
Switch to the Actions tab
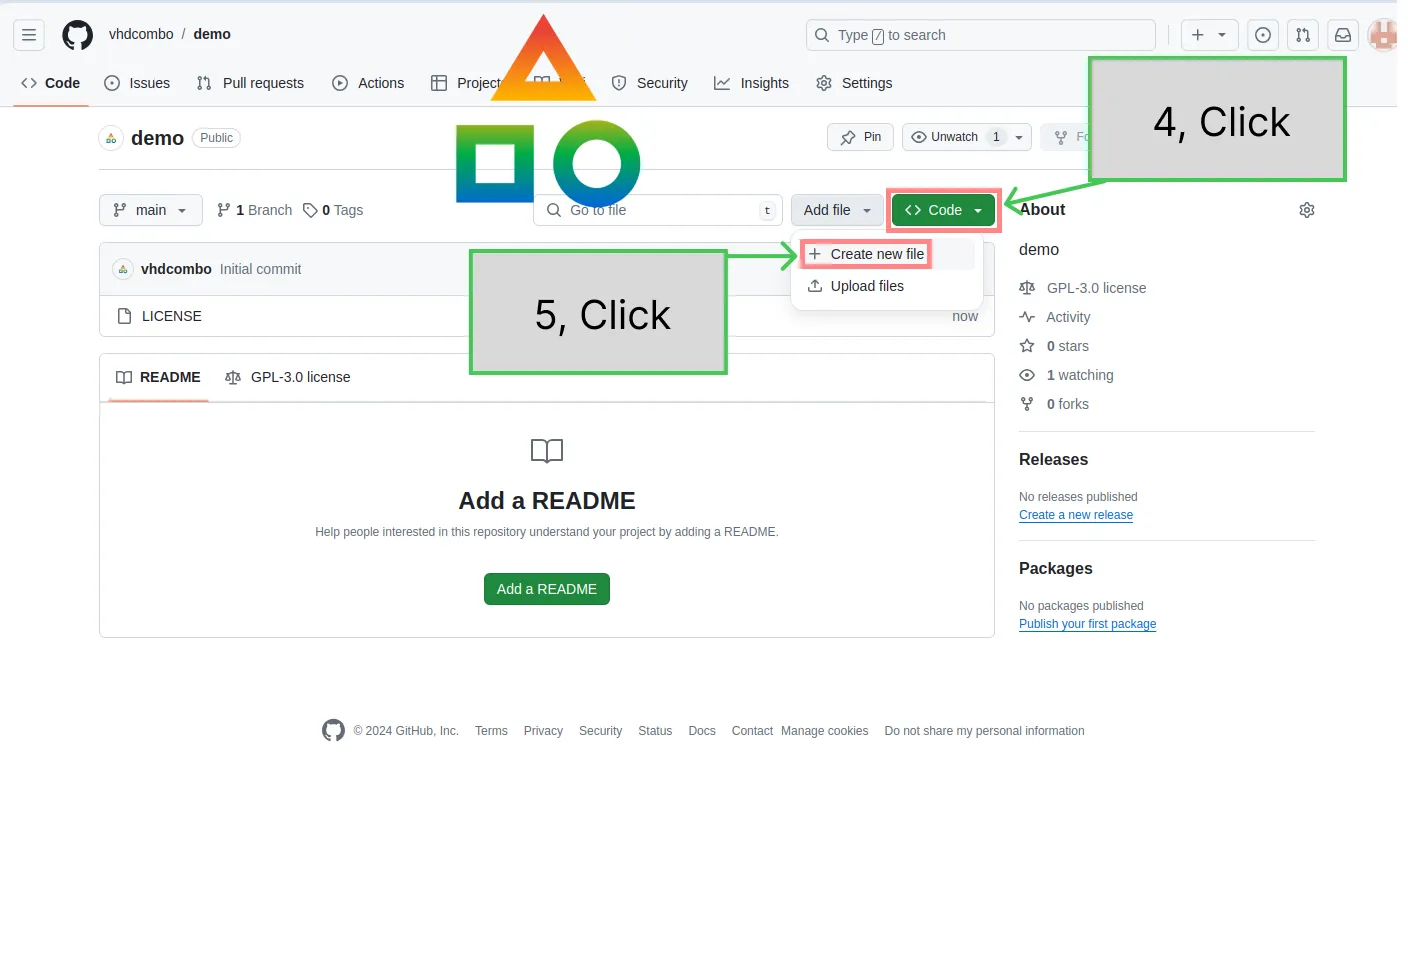(x=368, y=83)
